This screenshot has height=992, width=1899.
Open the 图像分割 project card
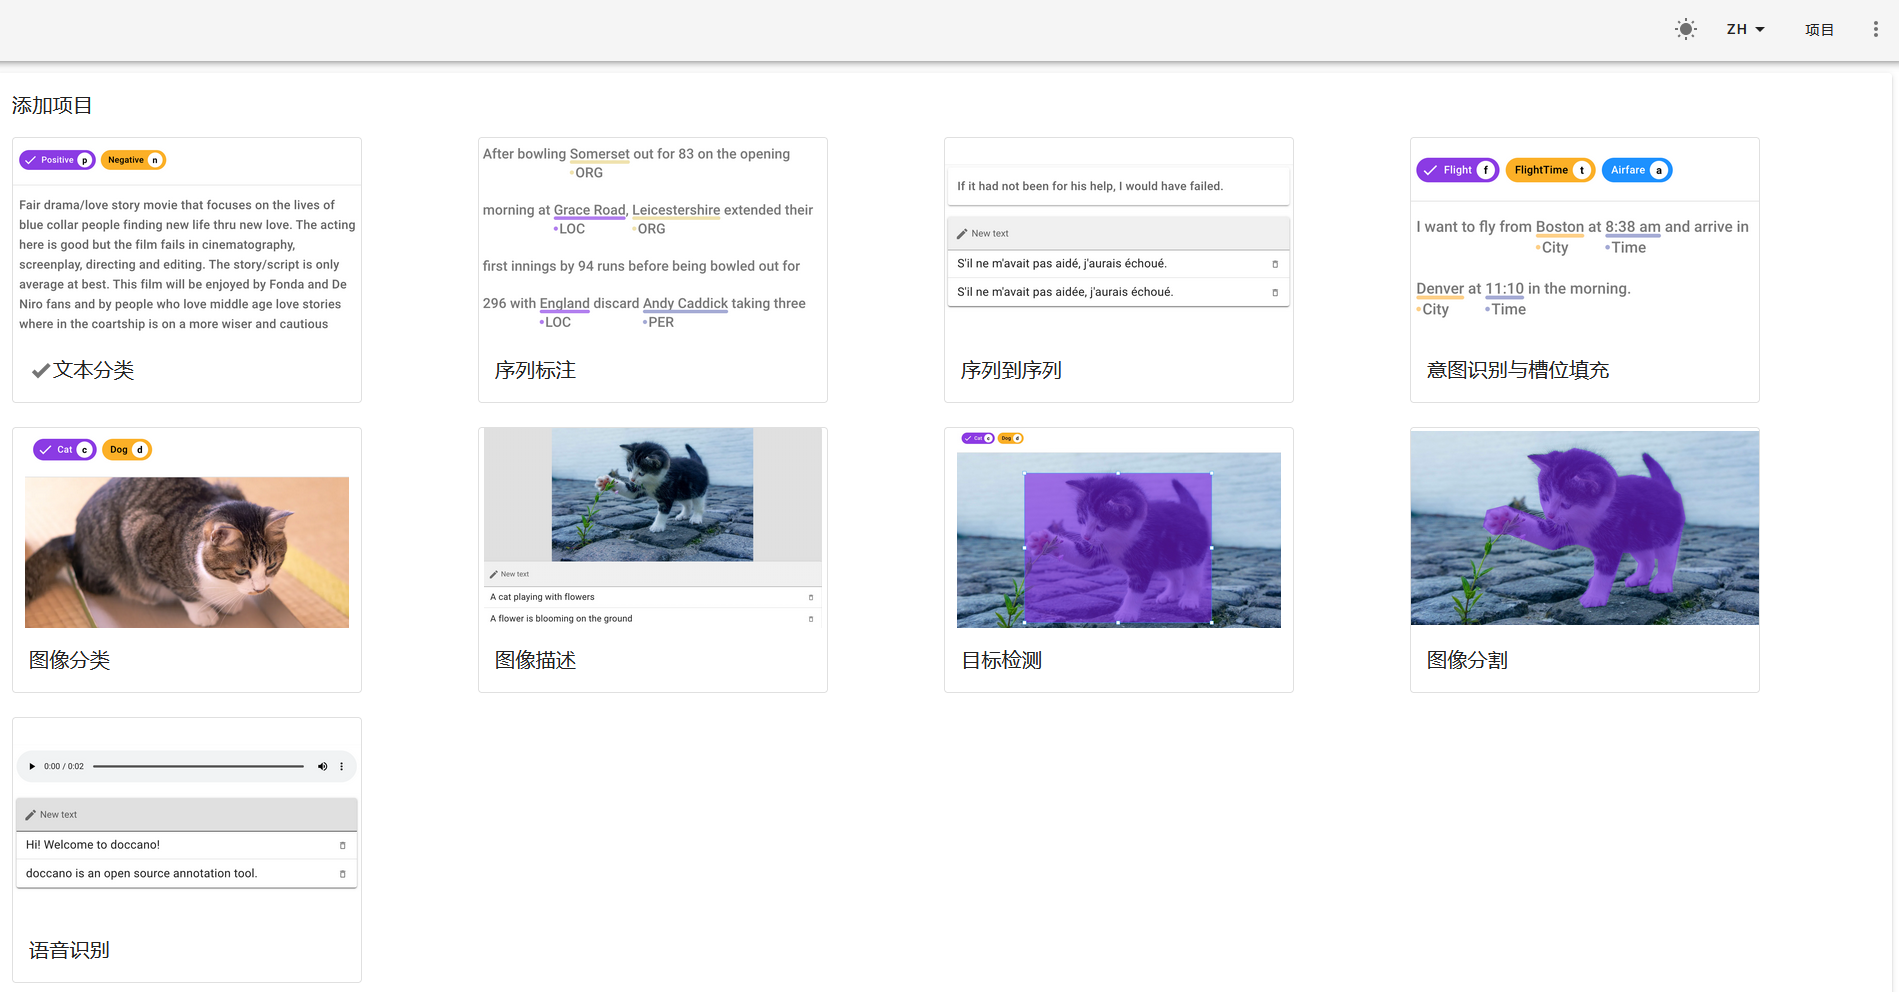(x=1467, y=660)
